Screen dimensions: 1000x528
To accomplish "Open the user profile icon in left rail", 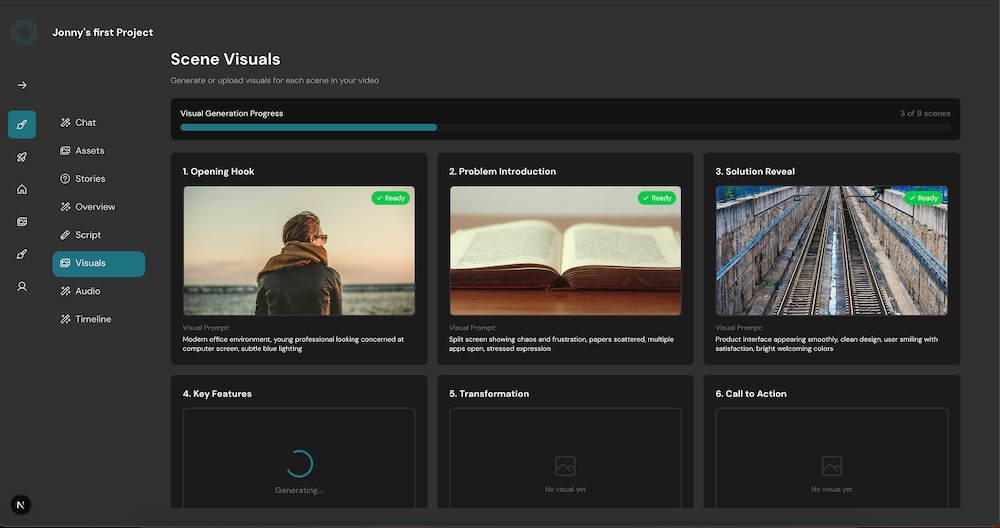I will pos(22,286).
